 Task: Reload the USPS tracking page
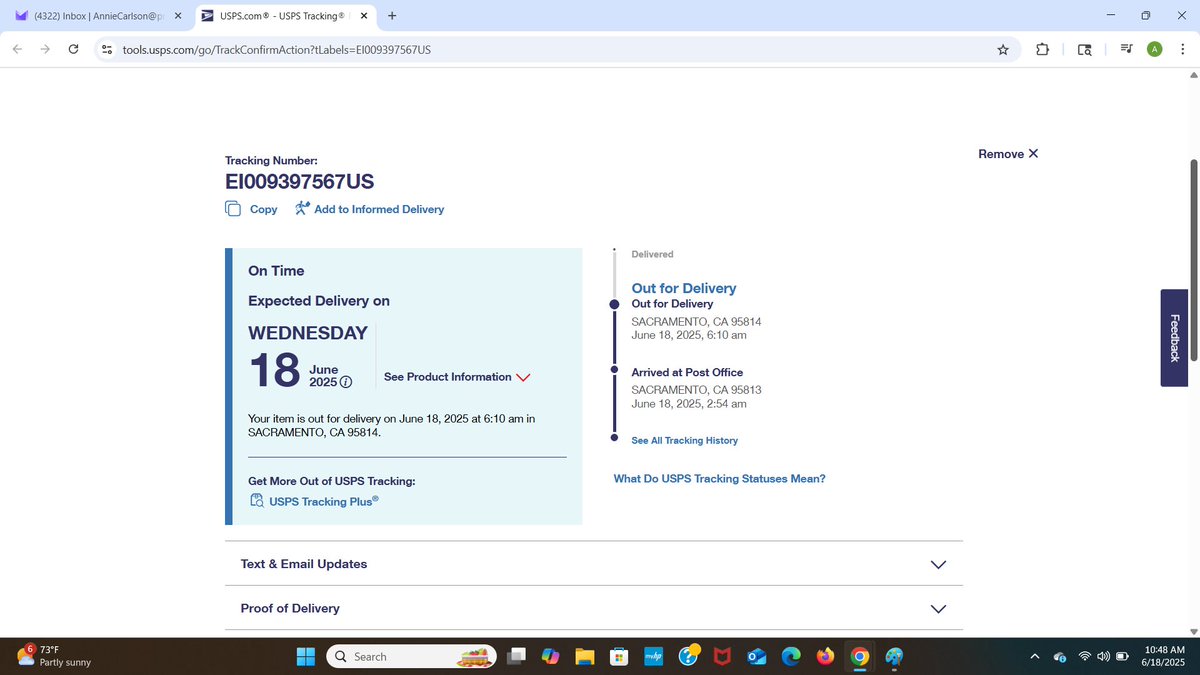coord(73,50)
